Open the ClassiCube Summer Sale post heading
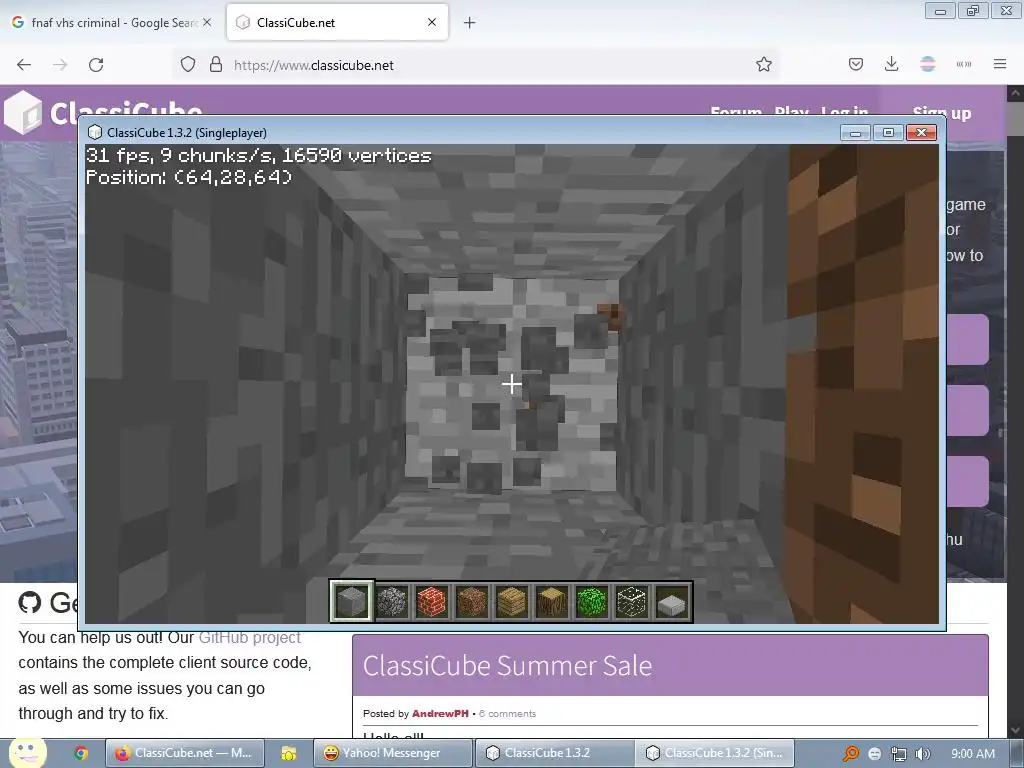 (x=507, y=665)
